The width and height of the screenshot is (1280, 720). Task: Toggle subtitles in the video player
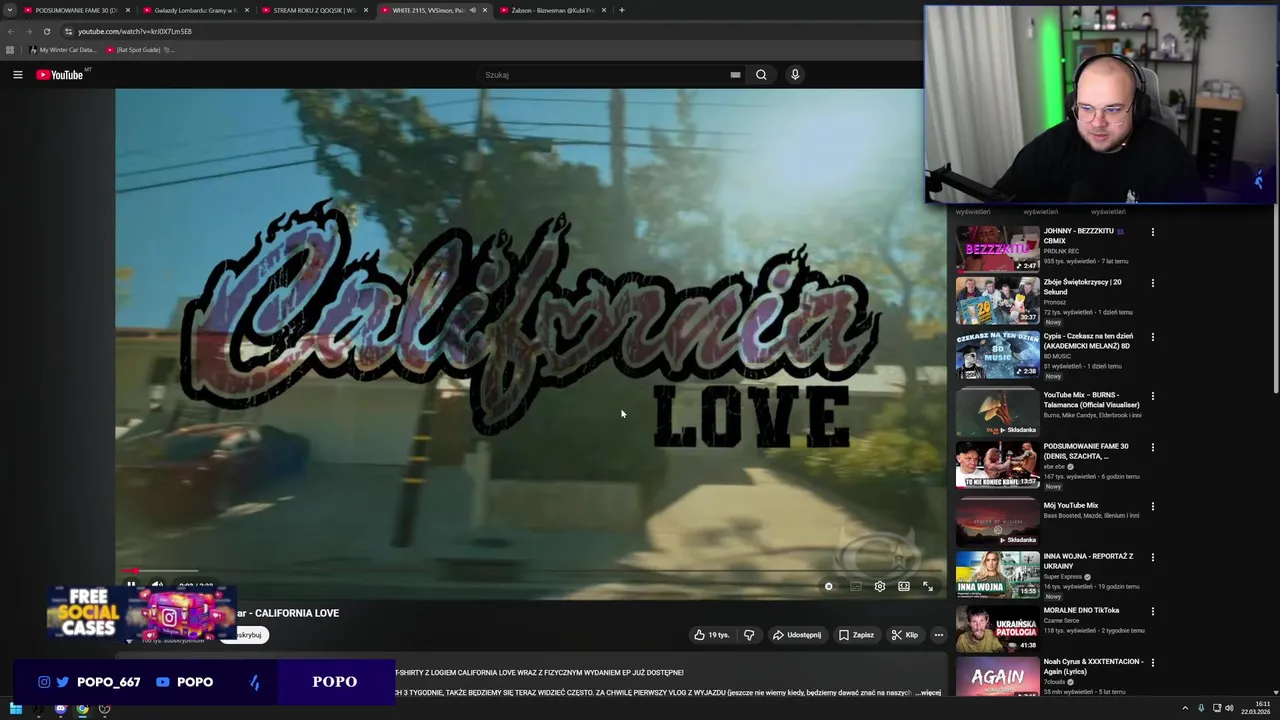click(x=856, y=587)
